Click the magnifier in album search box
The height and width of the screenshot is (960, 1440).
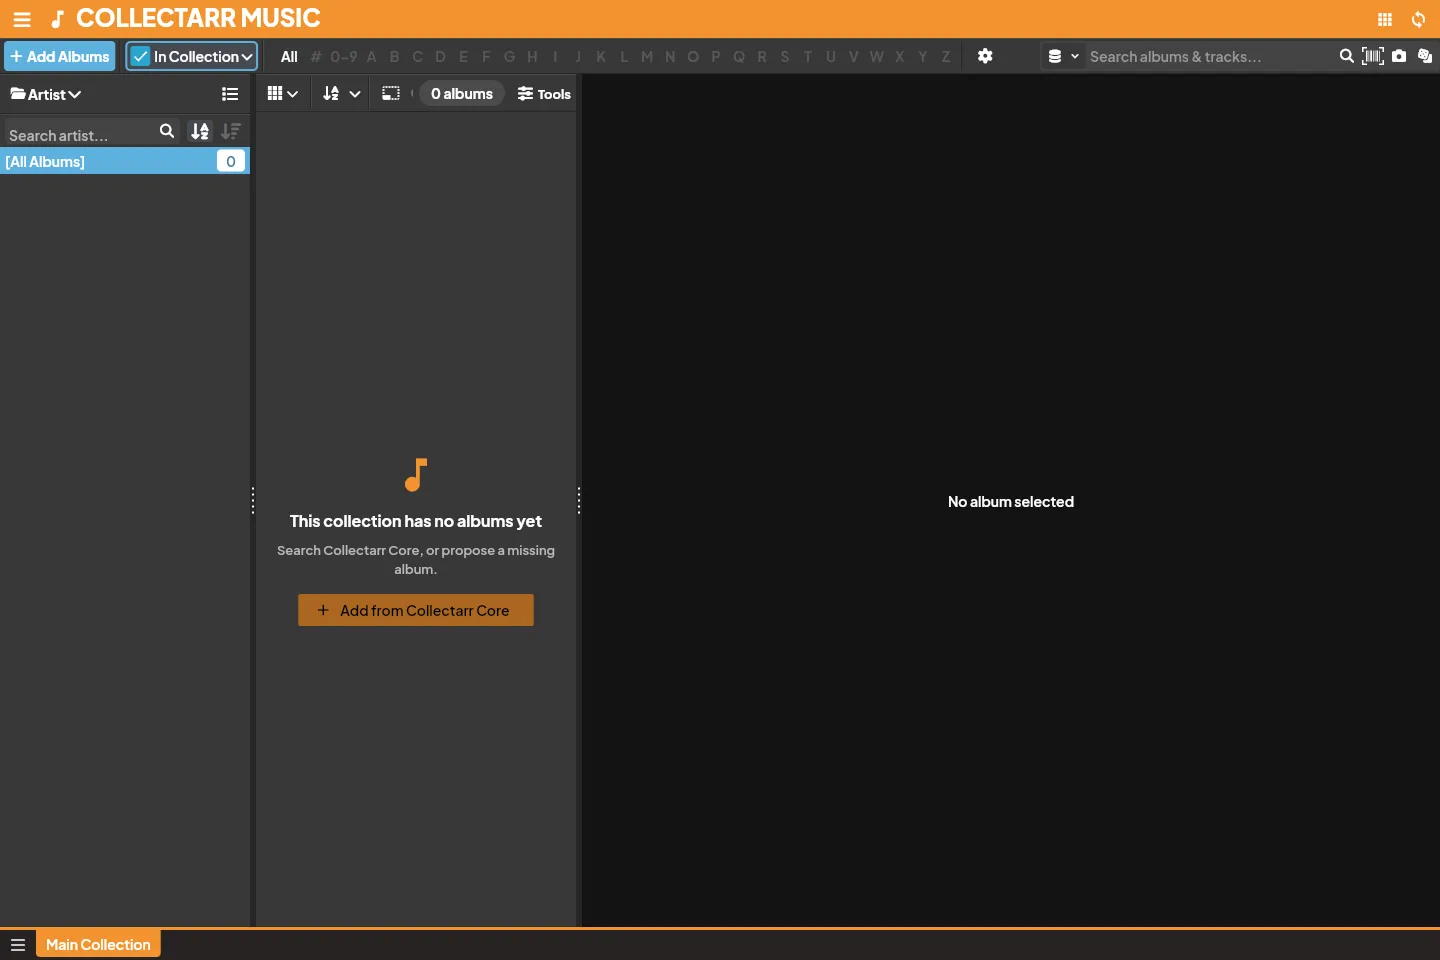[x=1346, y=56]
